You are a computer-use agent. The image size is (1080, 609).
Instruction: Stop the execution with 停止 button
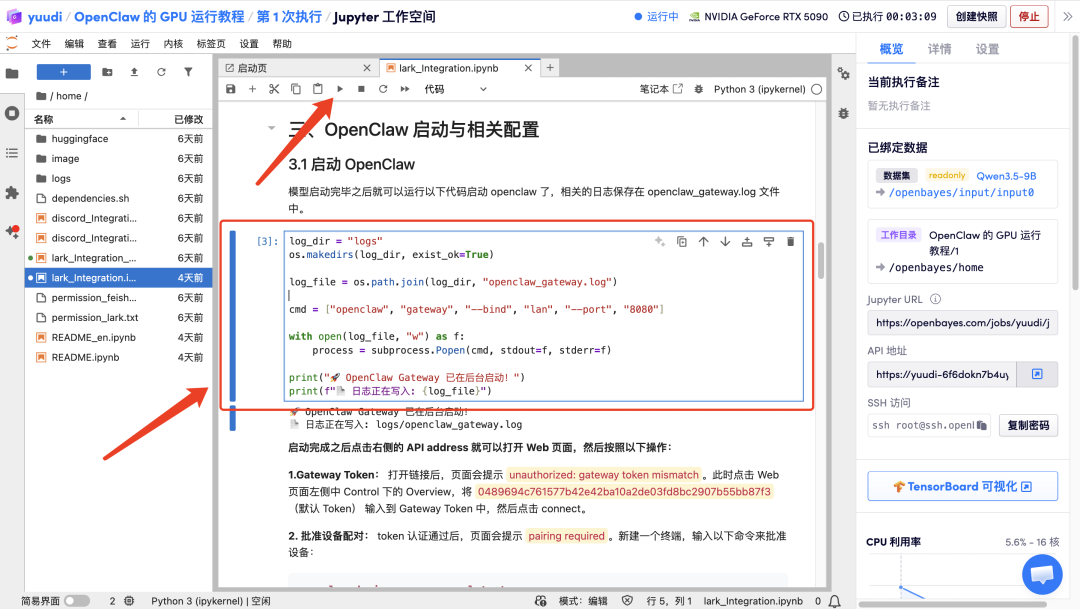[1029, 17]
